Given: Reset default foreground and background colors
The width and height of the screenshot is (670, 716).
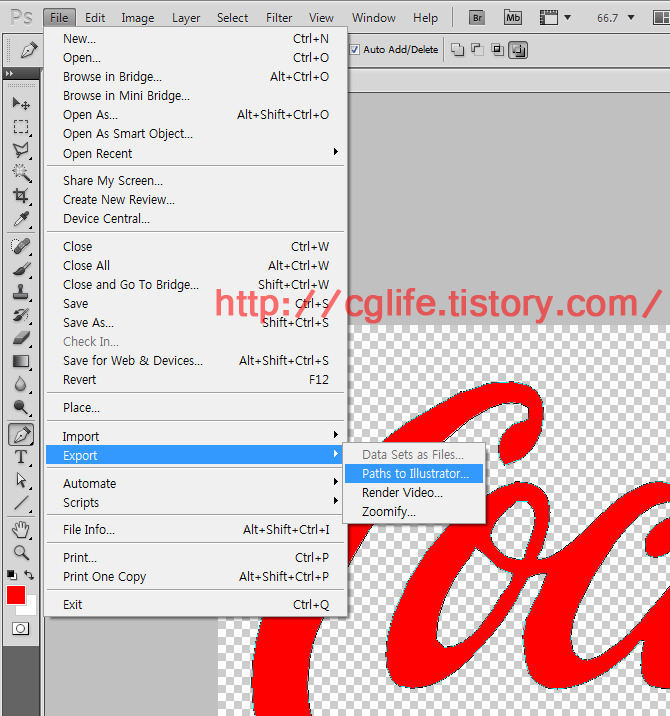Looking at the screenshot, I should 12,575.
